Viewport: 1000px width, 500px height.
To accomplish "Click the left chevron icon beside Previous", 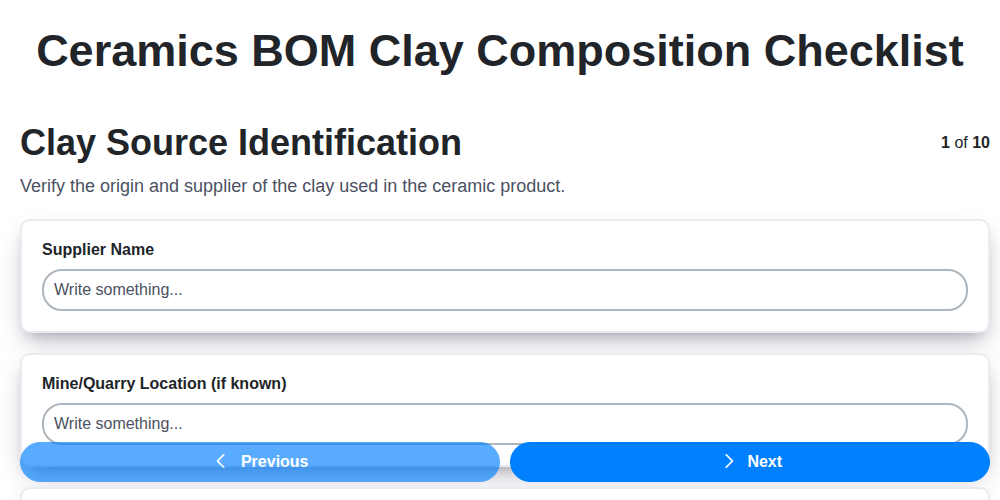I will [221, 461].
